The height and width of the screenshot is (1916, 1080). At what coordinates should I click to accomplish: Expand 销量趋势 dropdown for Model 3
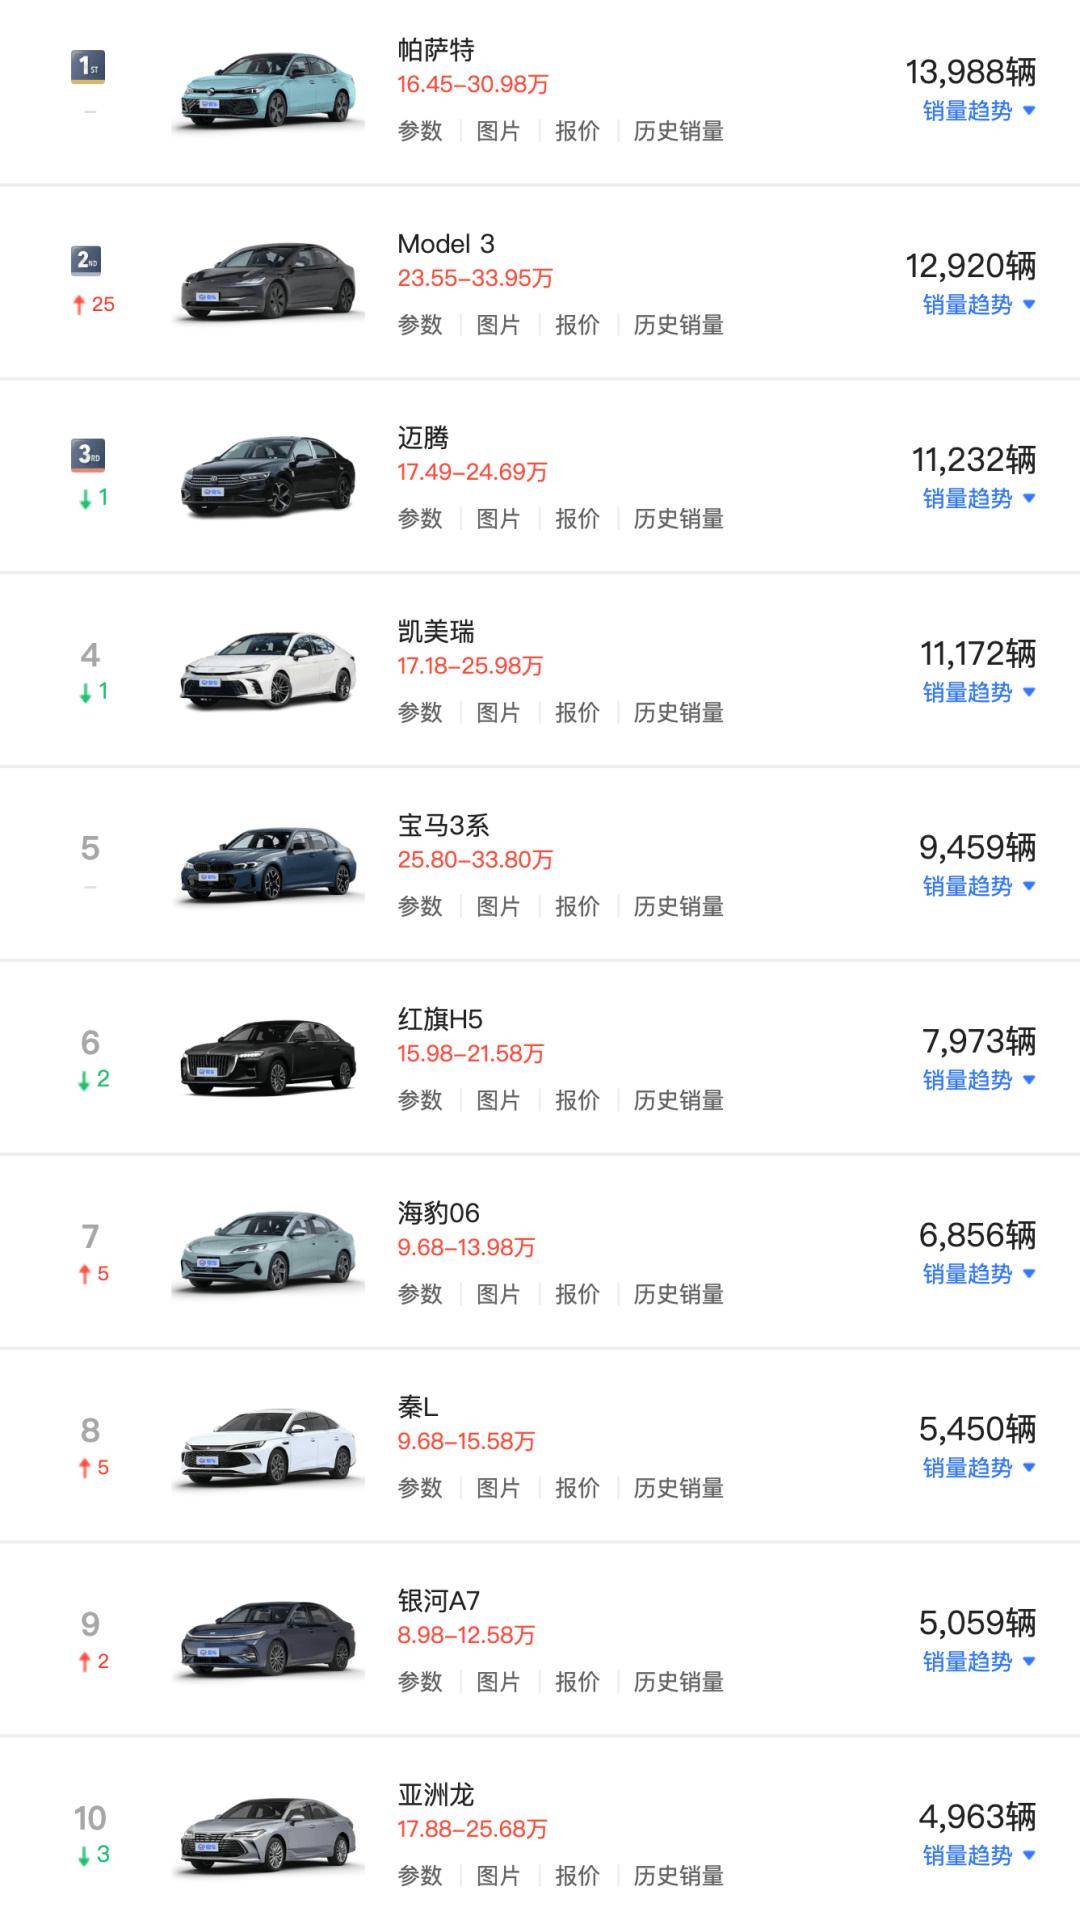tap(978, 305)
